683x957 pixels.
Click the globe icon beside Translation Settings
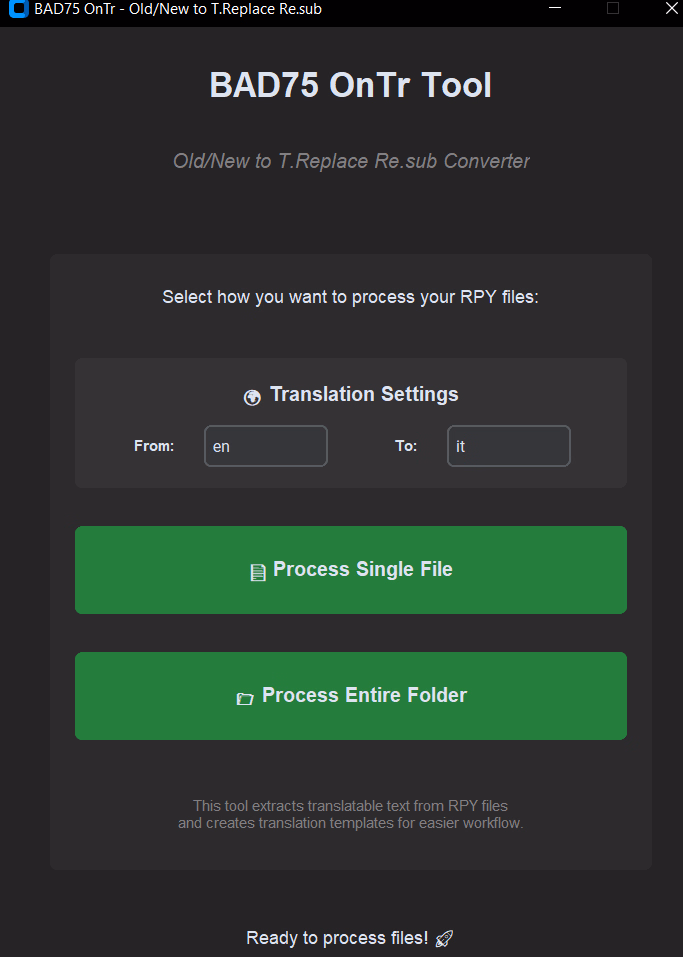[252, 397]
